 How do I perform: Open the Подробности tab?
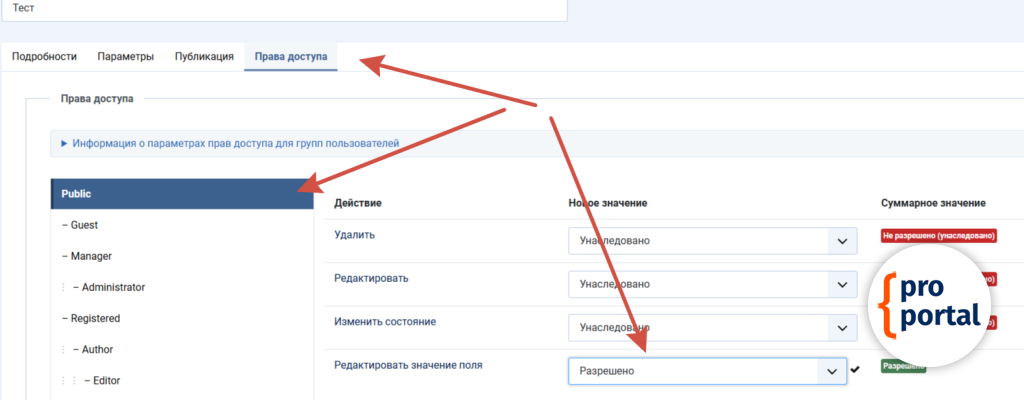coord(44,57)
